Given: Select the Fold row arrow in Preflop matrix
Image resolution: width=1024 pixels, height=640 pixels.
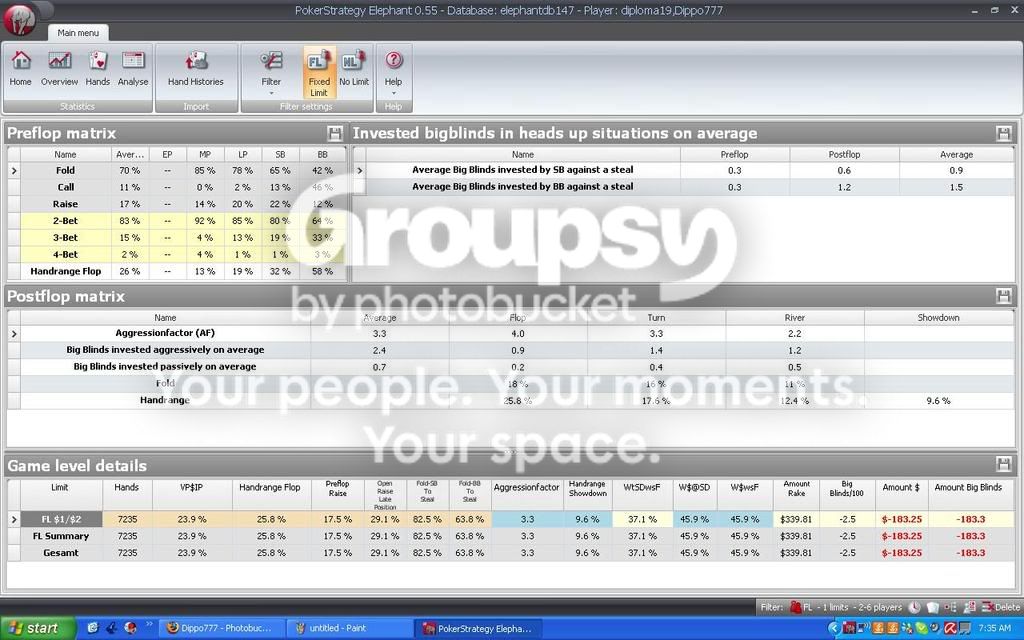Looking at the screenshot, I should (x=14, y=170).
